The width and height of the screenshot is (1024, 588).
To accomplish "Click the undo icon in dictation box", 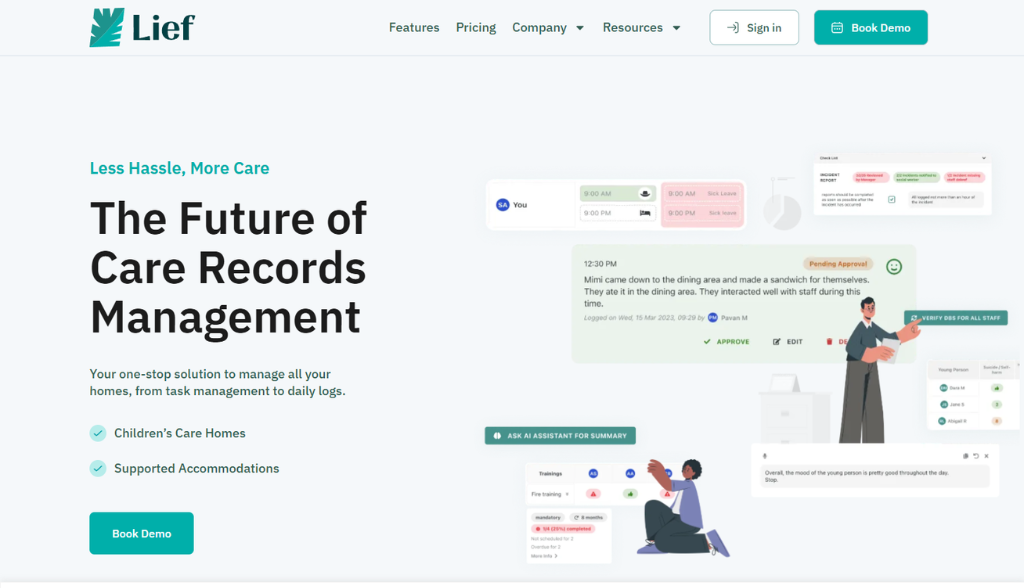I will [975, 456].
